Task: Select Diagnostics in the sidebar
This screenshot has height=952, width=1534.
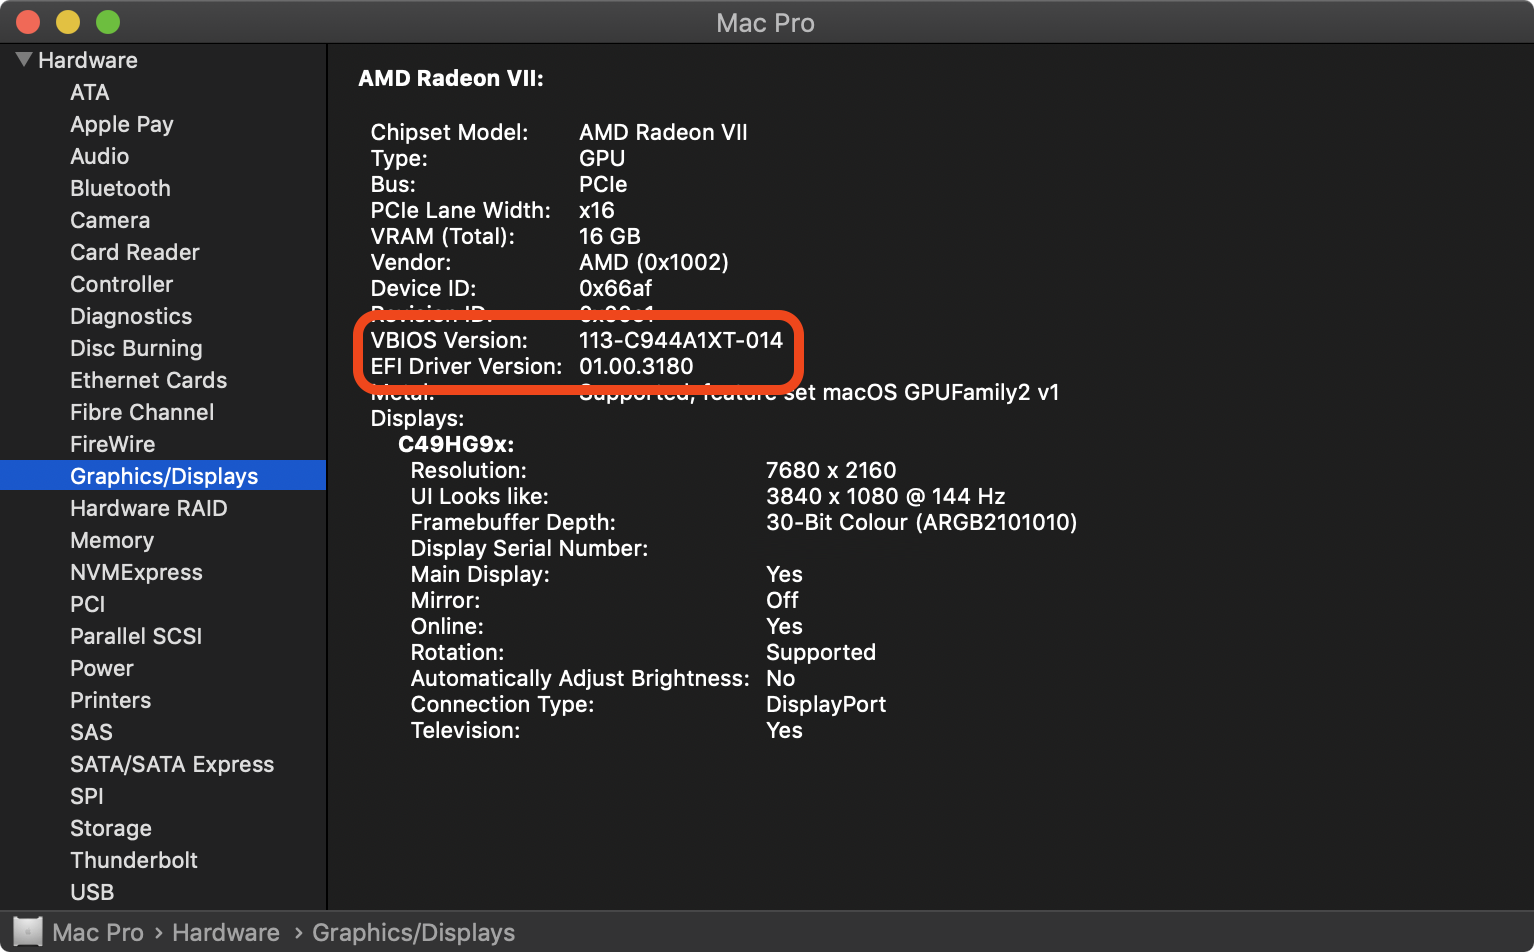Action: tap(131, 316)
